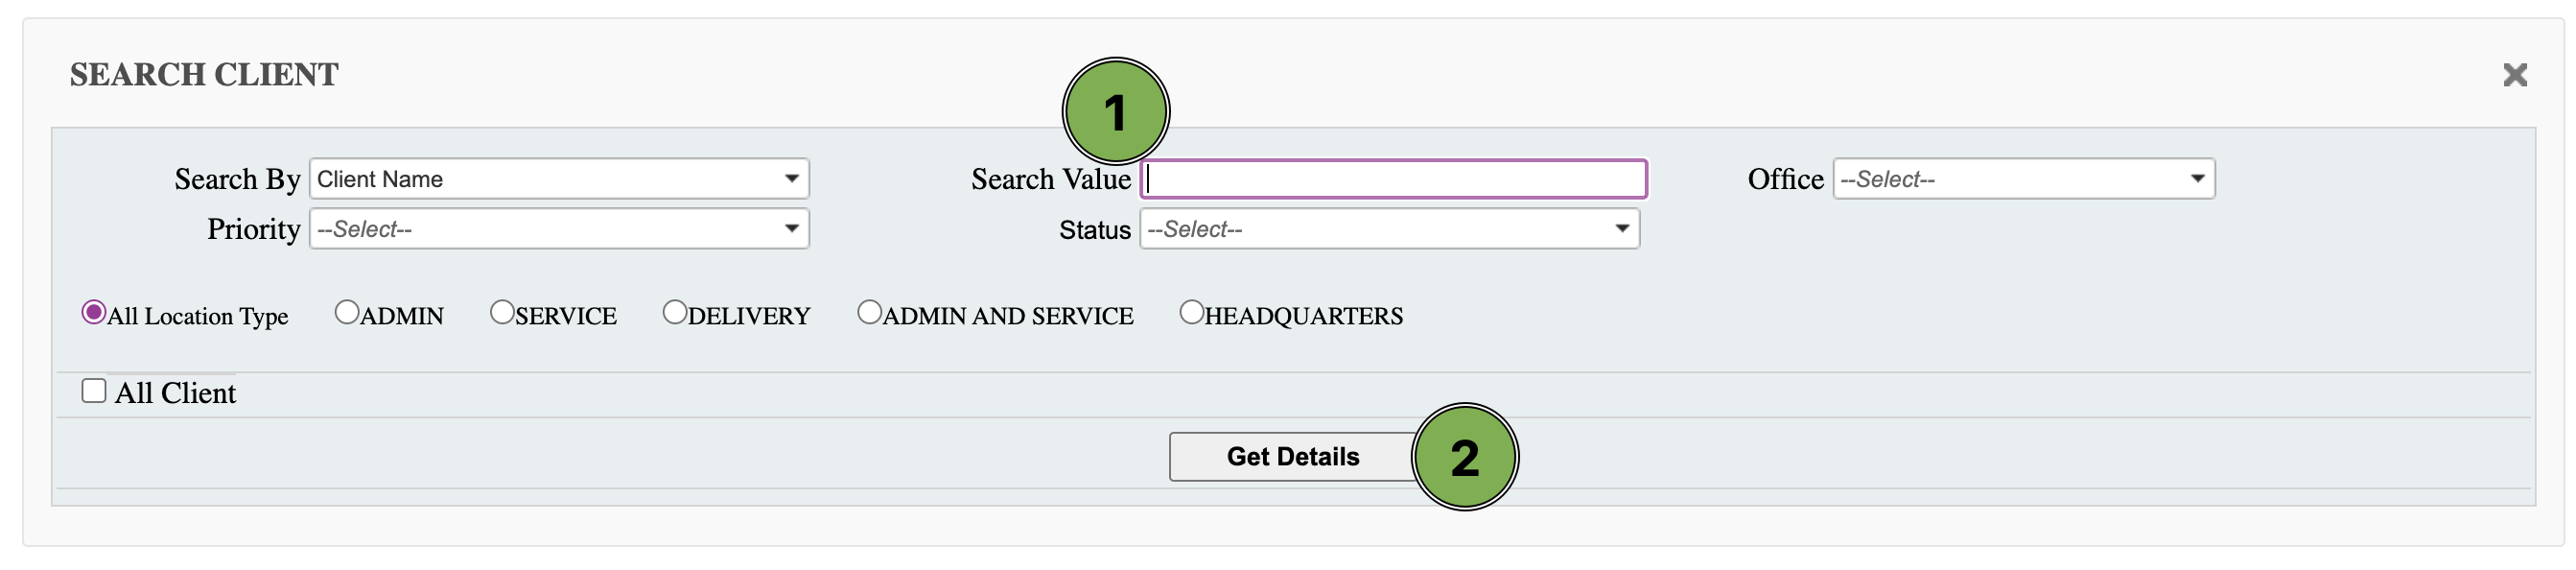
Task: Pick the DELIVERY location type
Action: tap(675, 313)
